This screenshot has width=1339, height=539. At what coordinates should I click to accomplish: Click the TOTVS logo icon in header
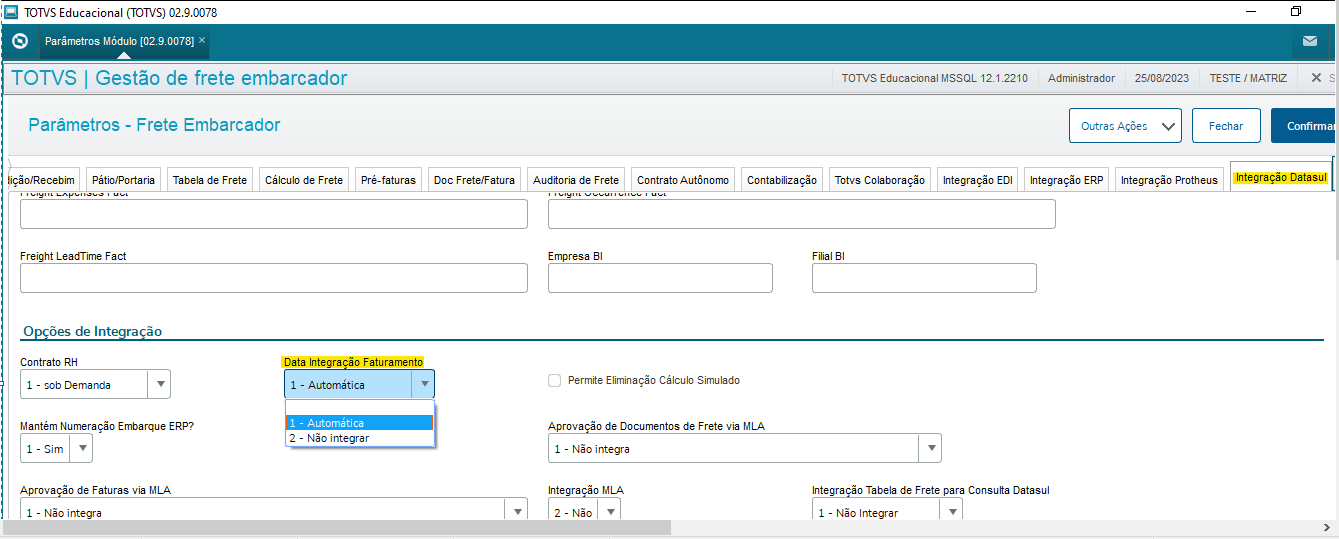(19, 41)
